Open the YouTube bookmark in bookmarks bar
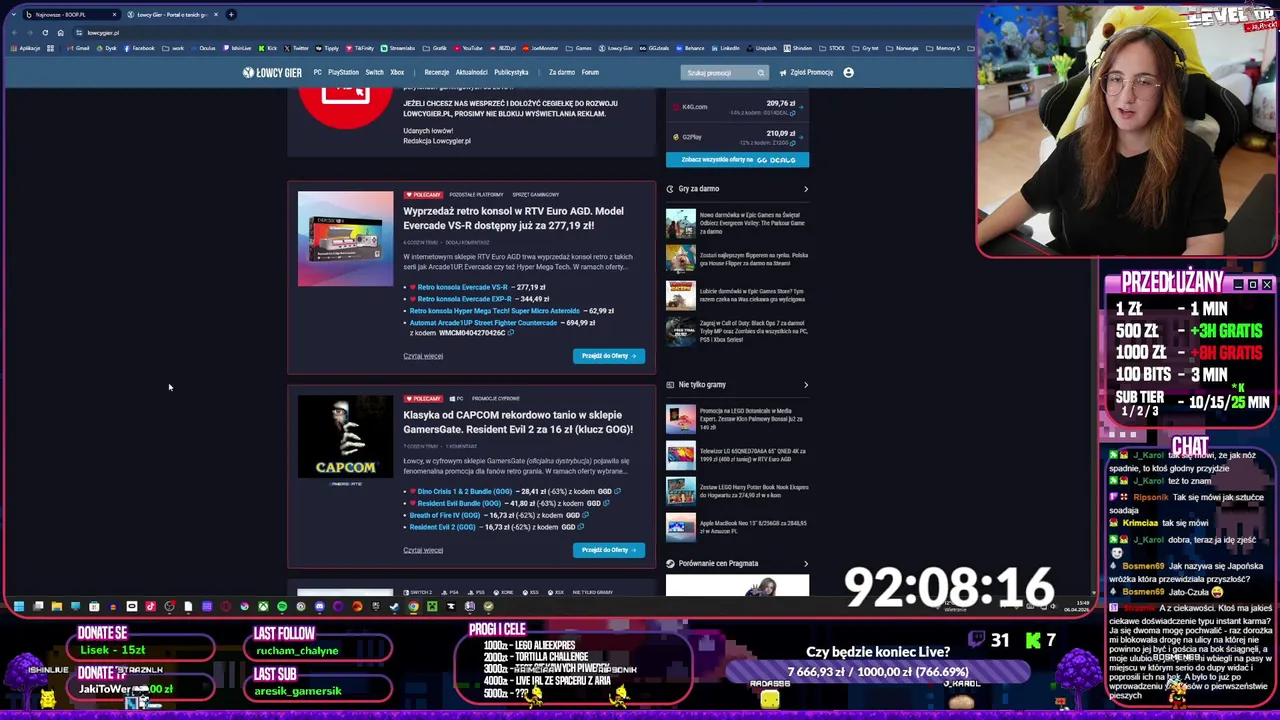 tap(468, 48)
